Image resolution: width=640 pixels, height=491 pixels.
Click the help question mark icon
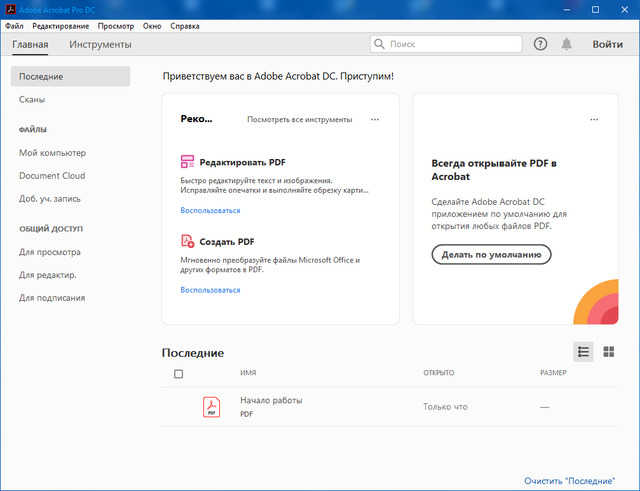click(541, 44)
